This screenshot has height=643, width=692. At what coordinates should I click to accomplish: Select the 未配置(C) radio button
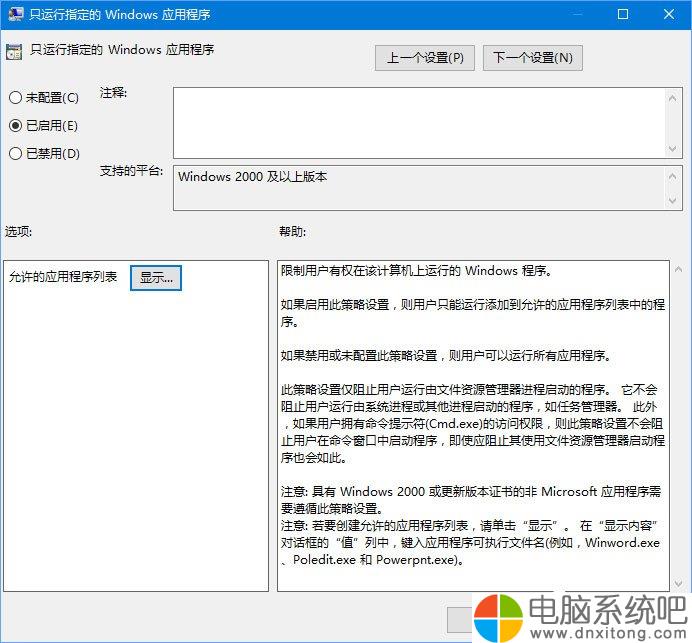(15, 98)
